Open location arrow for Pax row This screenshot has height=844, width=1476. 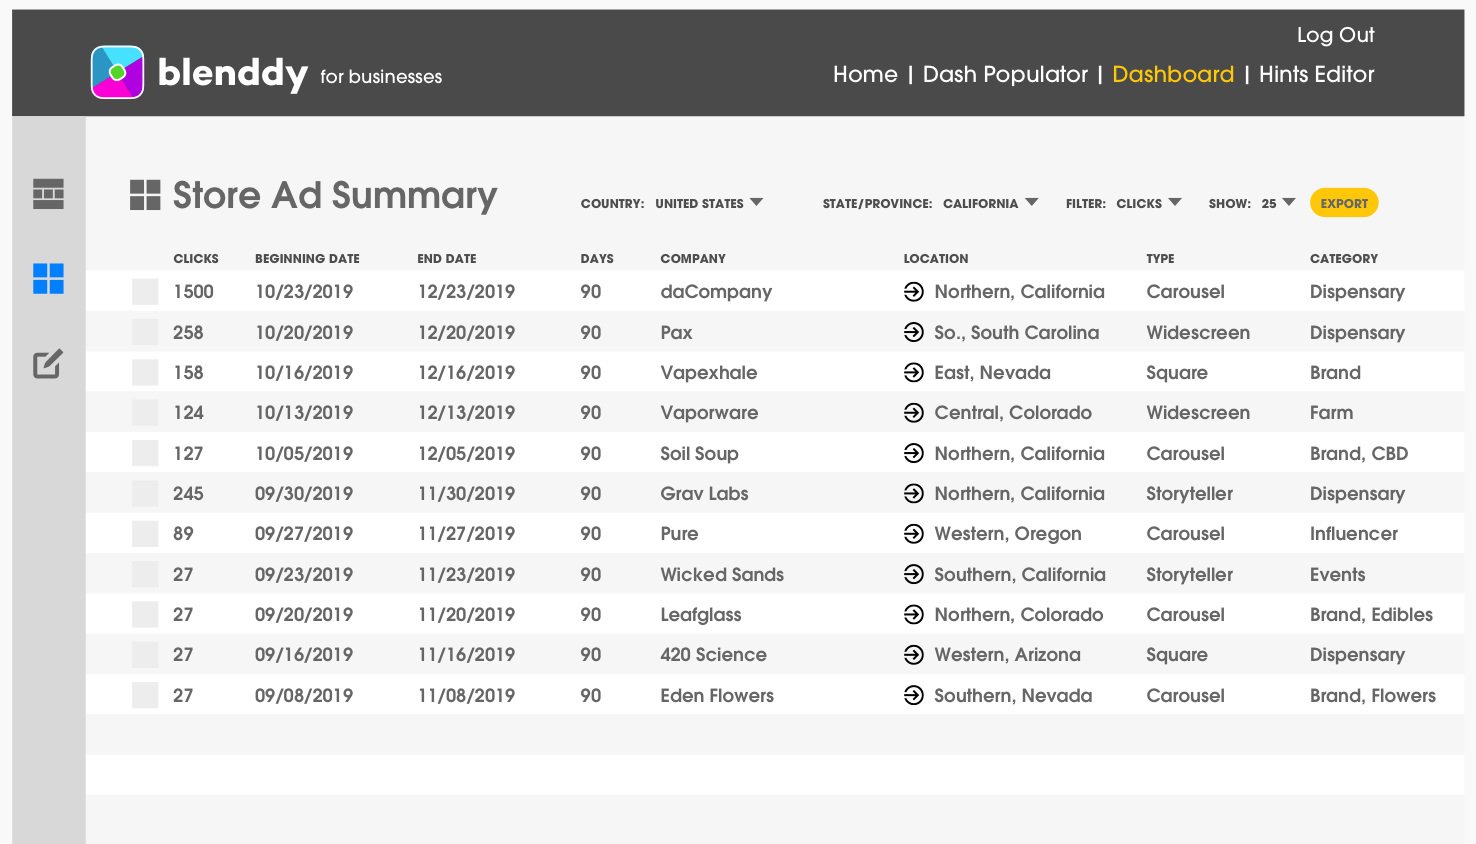click(913, 332)
